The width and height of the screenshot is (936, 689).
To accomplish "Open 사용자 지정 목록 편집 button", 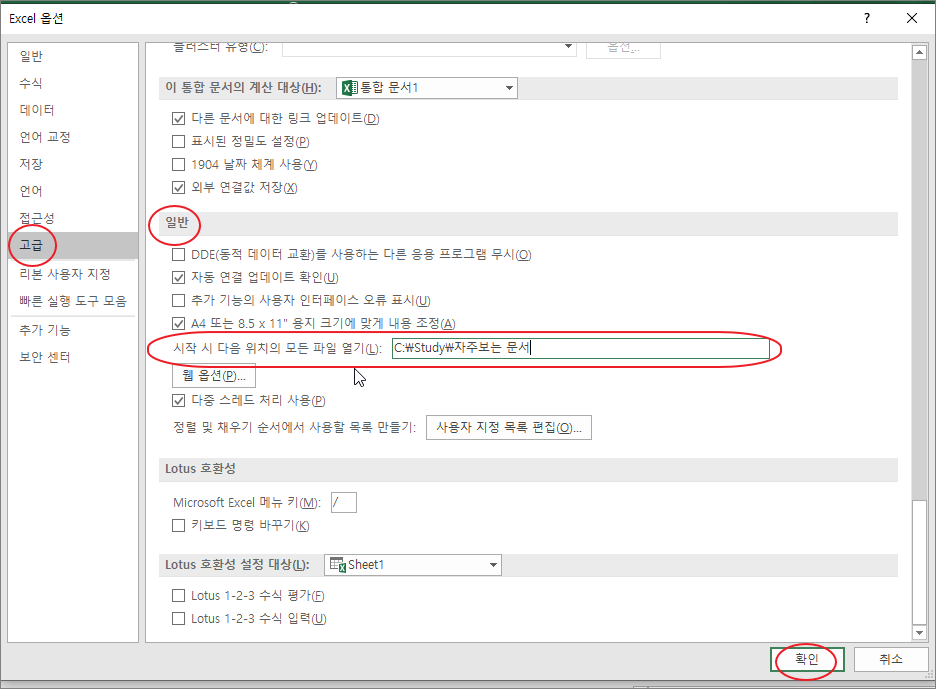I will click(x=509, y=427).
